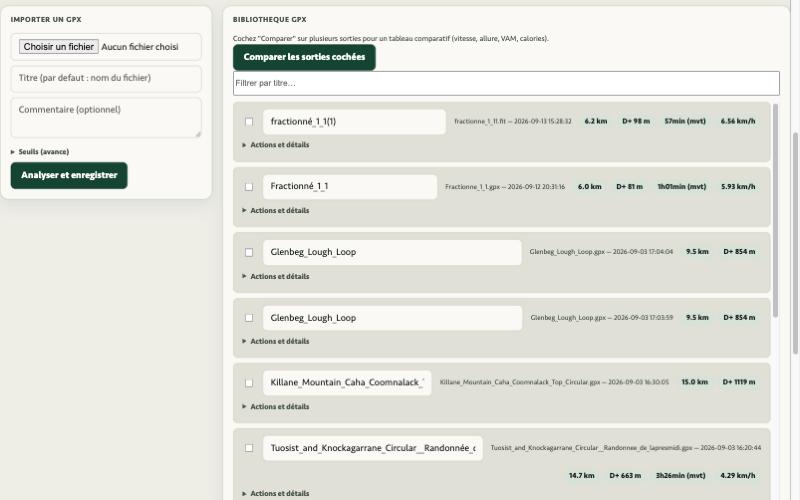Click the page vertical scrollbar

click(795, 242)
